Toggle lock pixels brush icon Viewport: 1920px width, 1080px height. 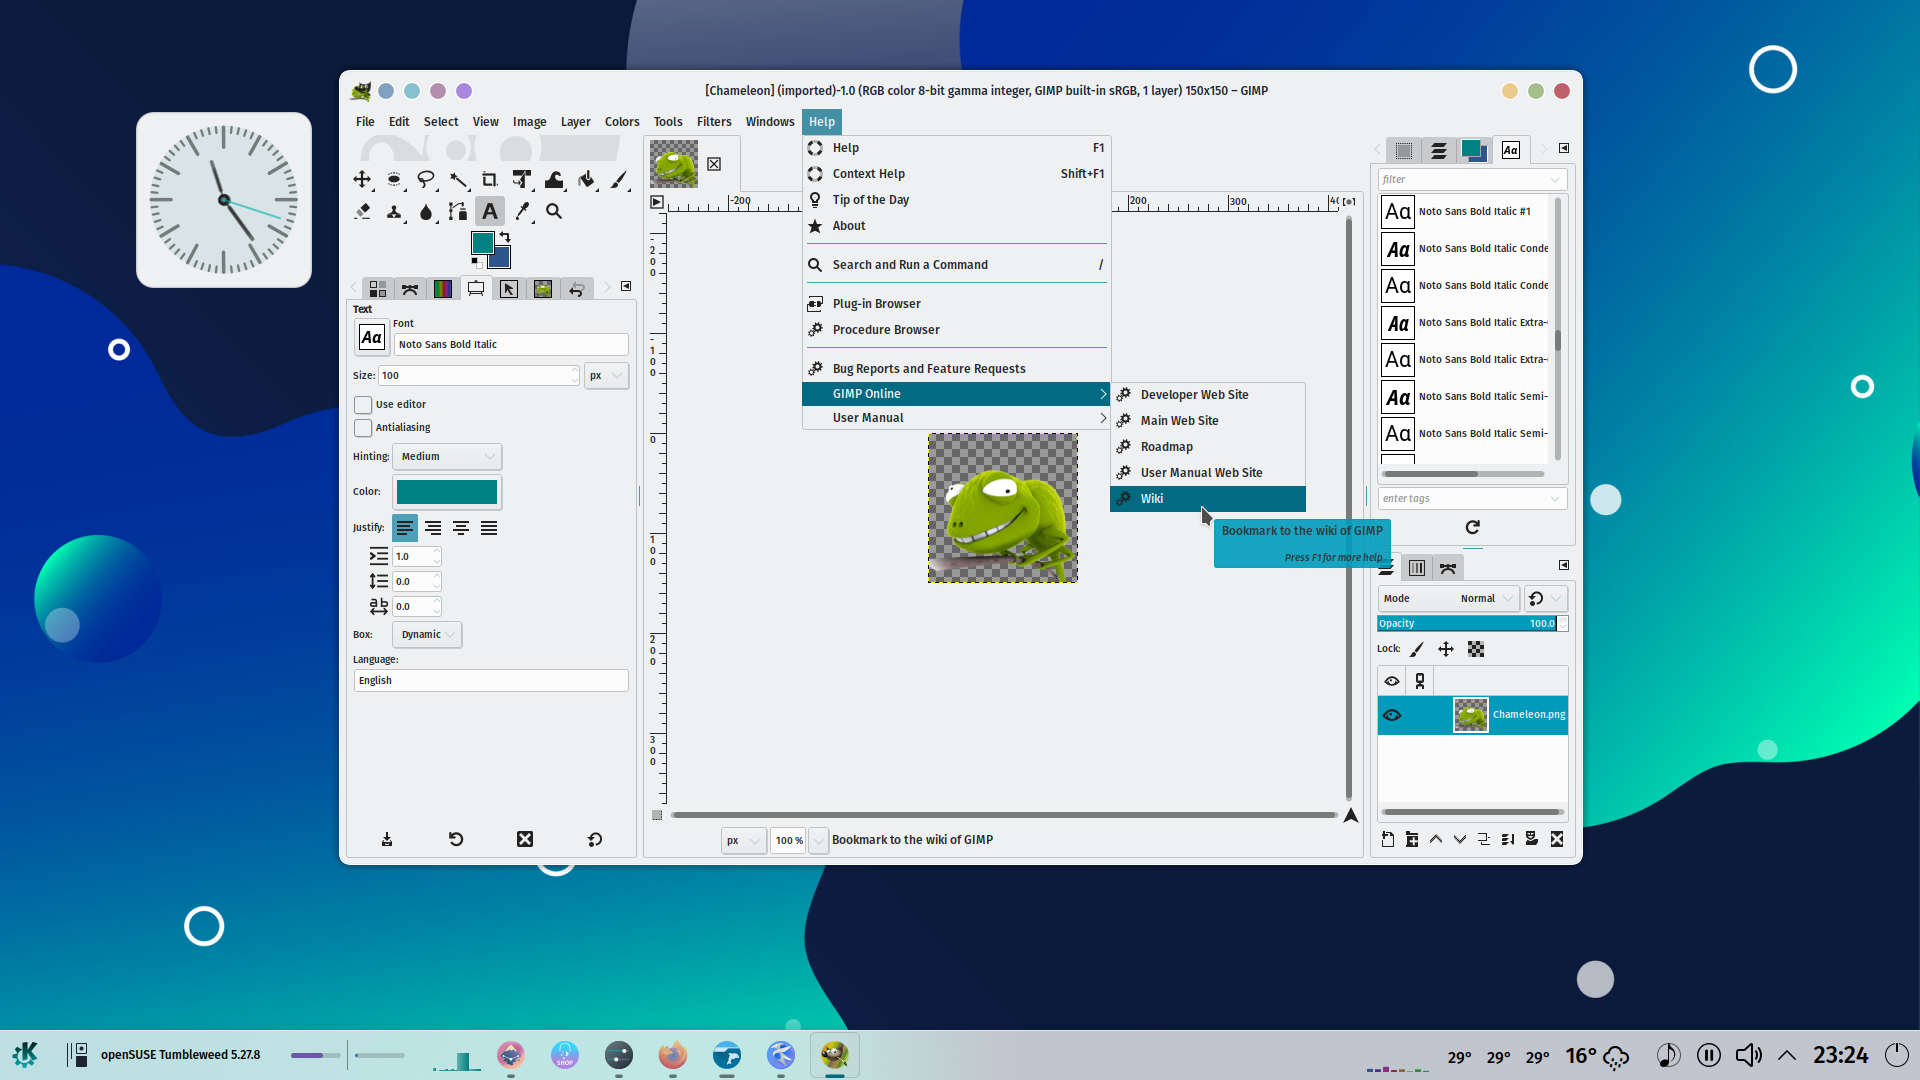[1417, 649]
